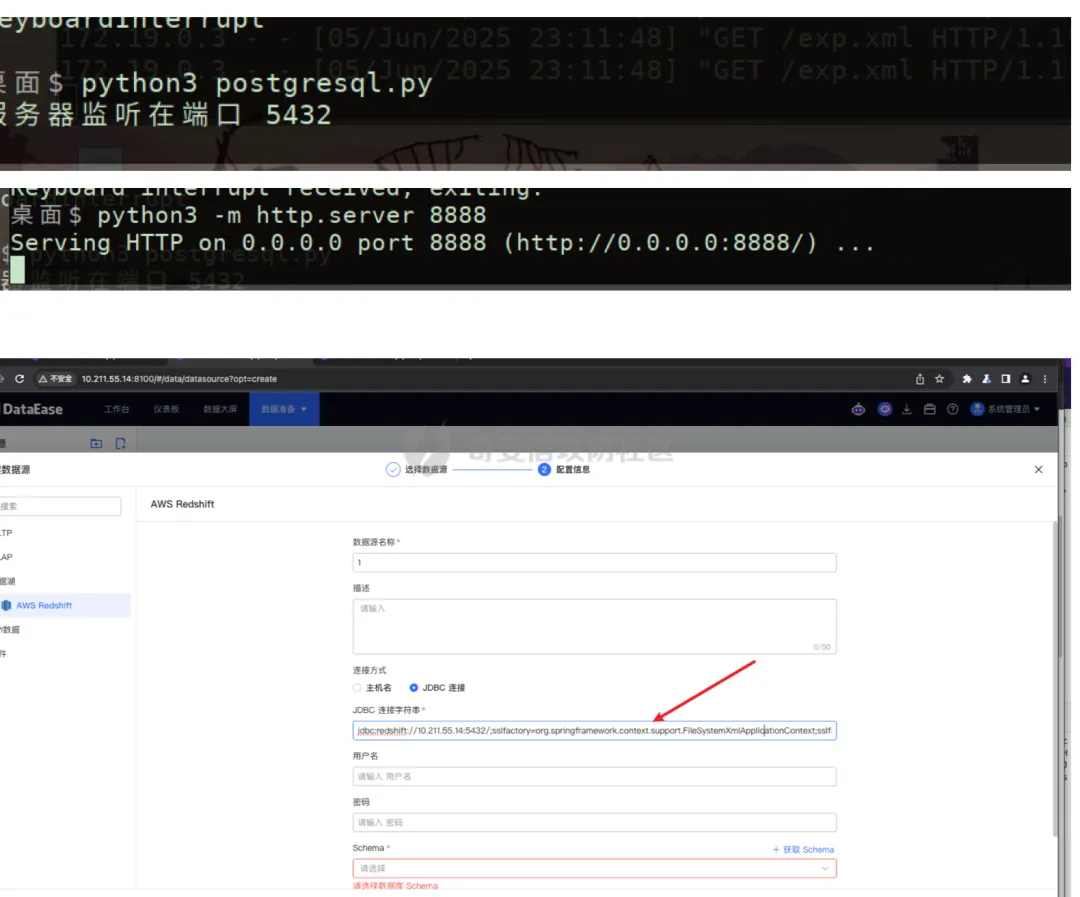Click the 'python3 -m http.server 8888' terminal line
1080x897 pixels.
tap(292, 215)
